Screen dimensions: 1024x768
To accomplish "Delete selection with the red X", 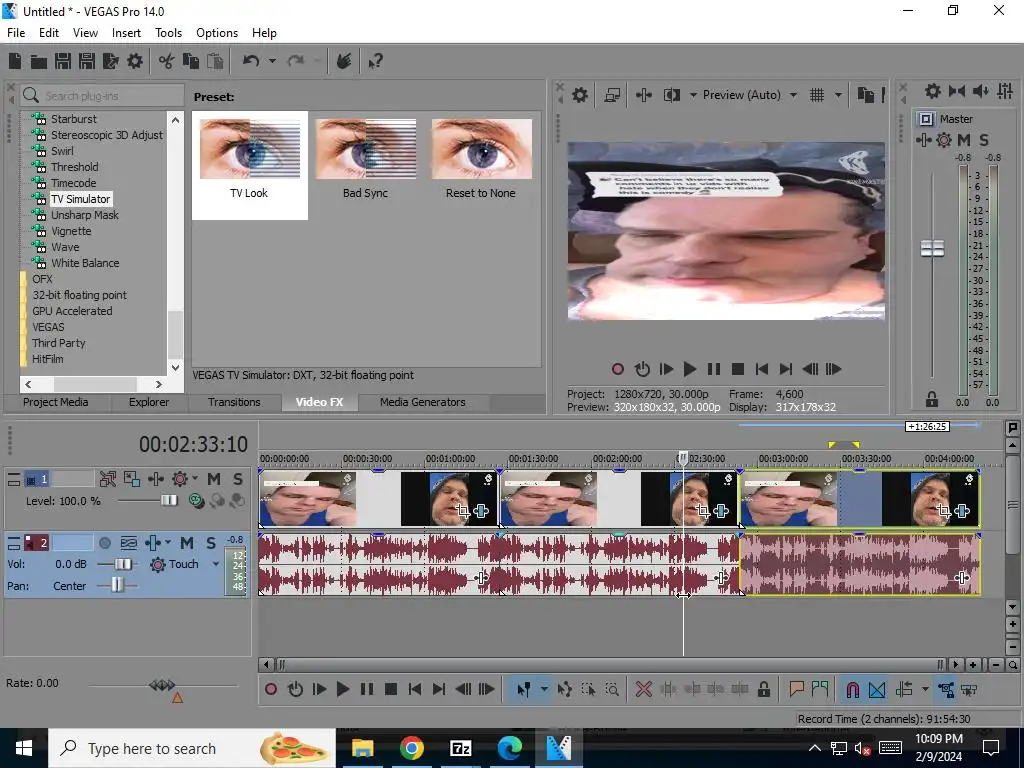I will click(x=644, y=689).
